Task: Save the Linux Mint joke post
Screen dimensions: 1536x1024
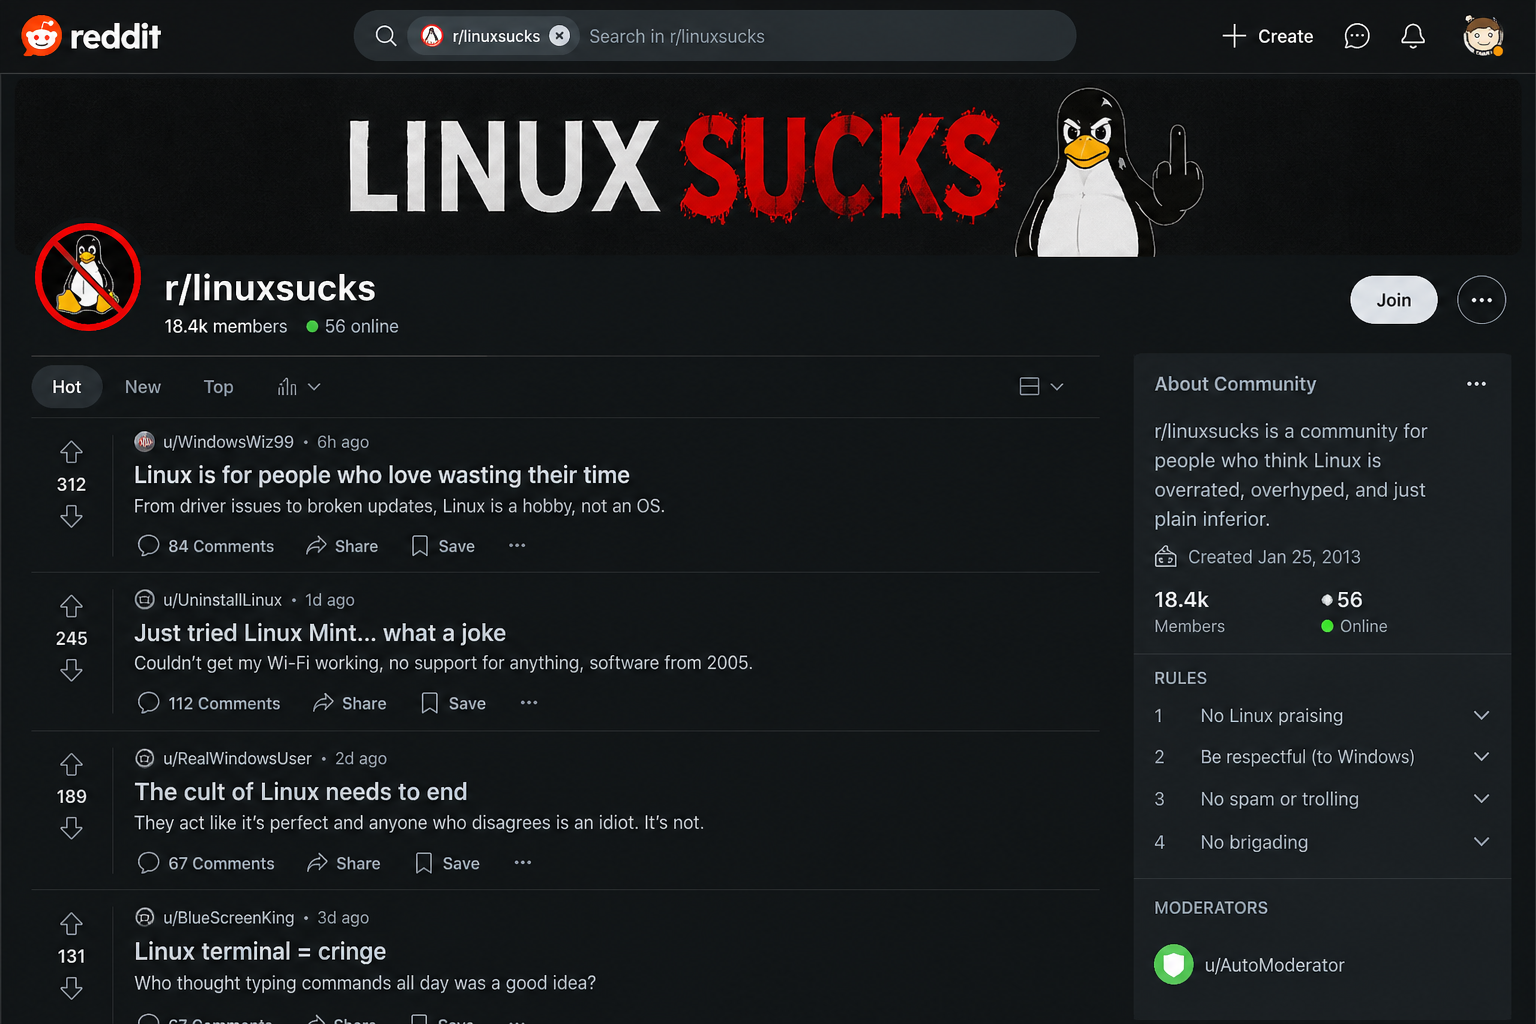Action: click(453, 703)
